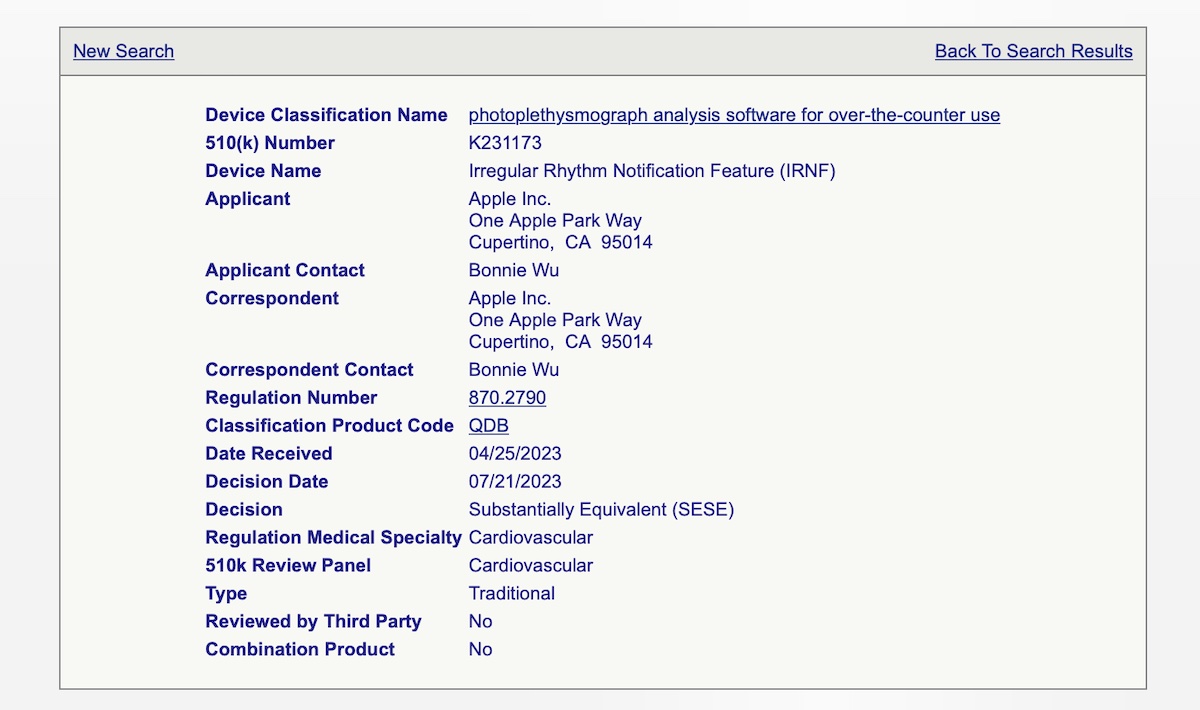Screen dimensions: 1200x710
Task: Click the Device Classification Name label
Action: (x=326, y=115)
